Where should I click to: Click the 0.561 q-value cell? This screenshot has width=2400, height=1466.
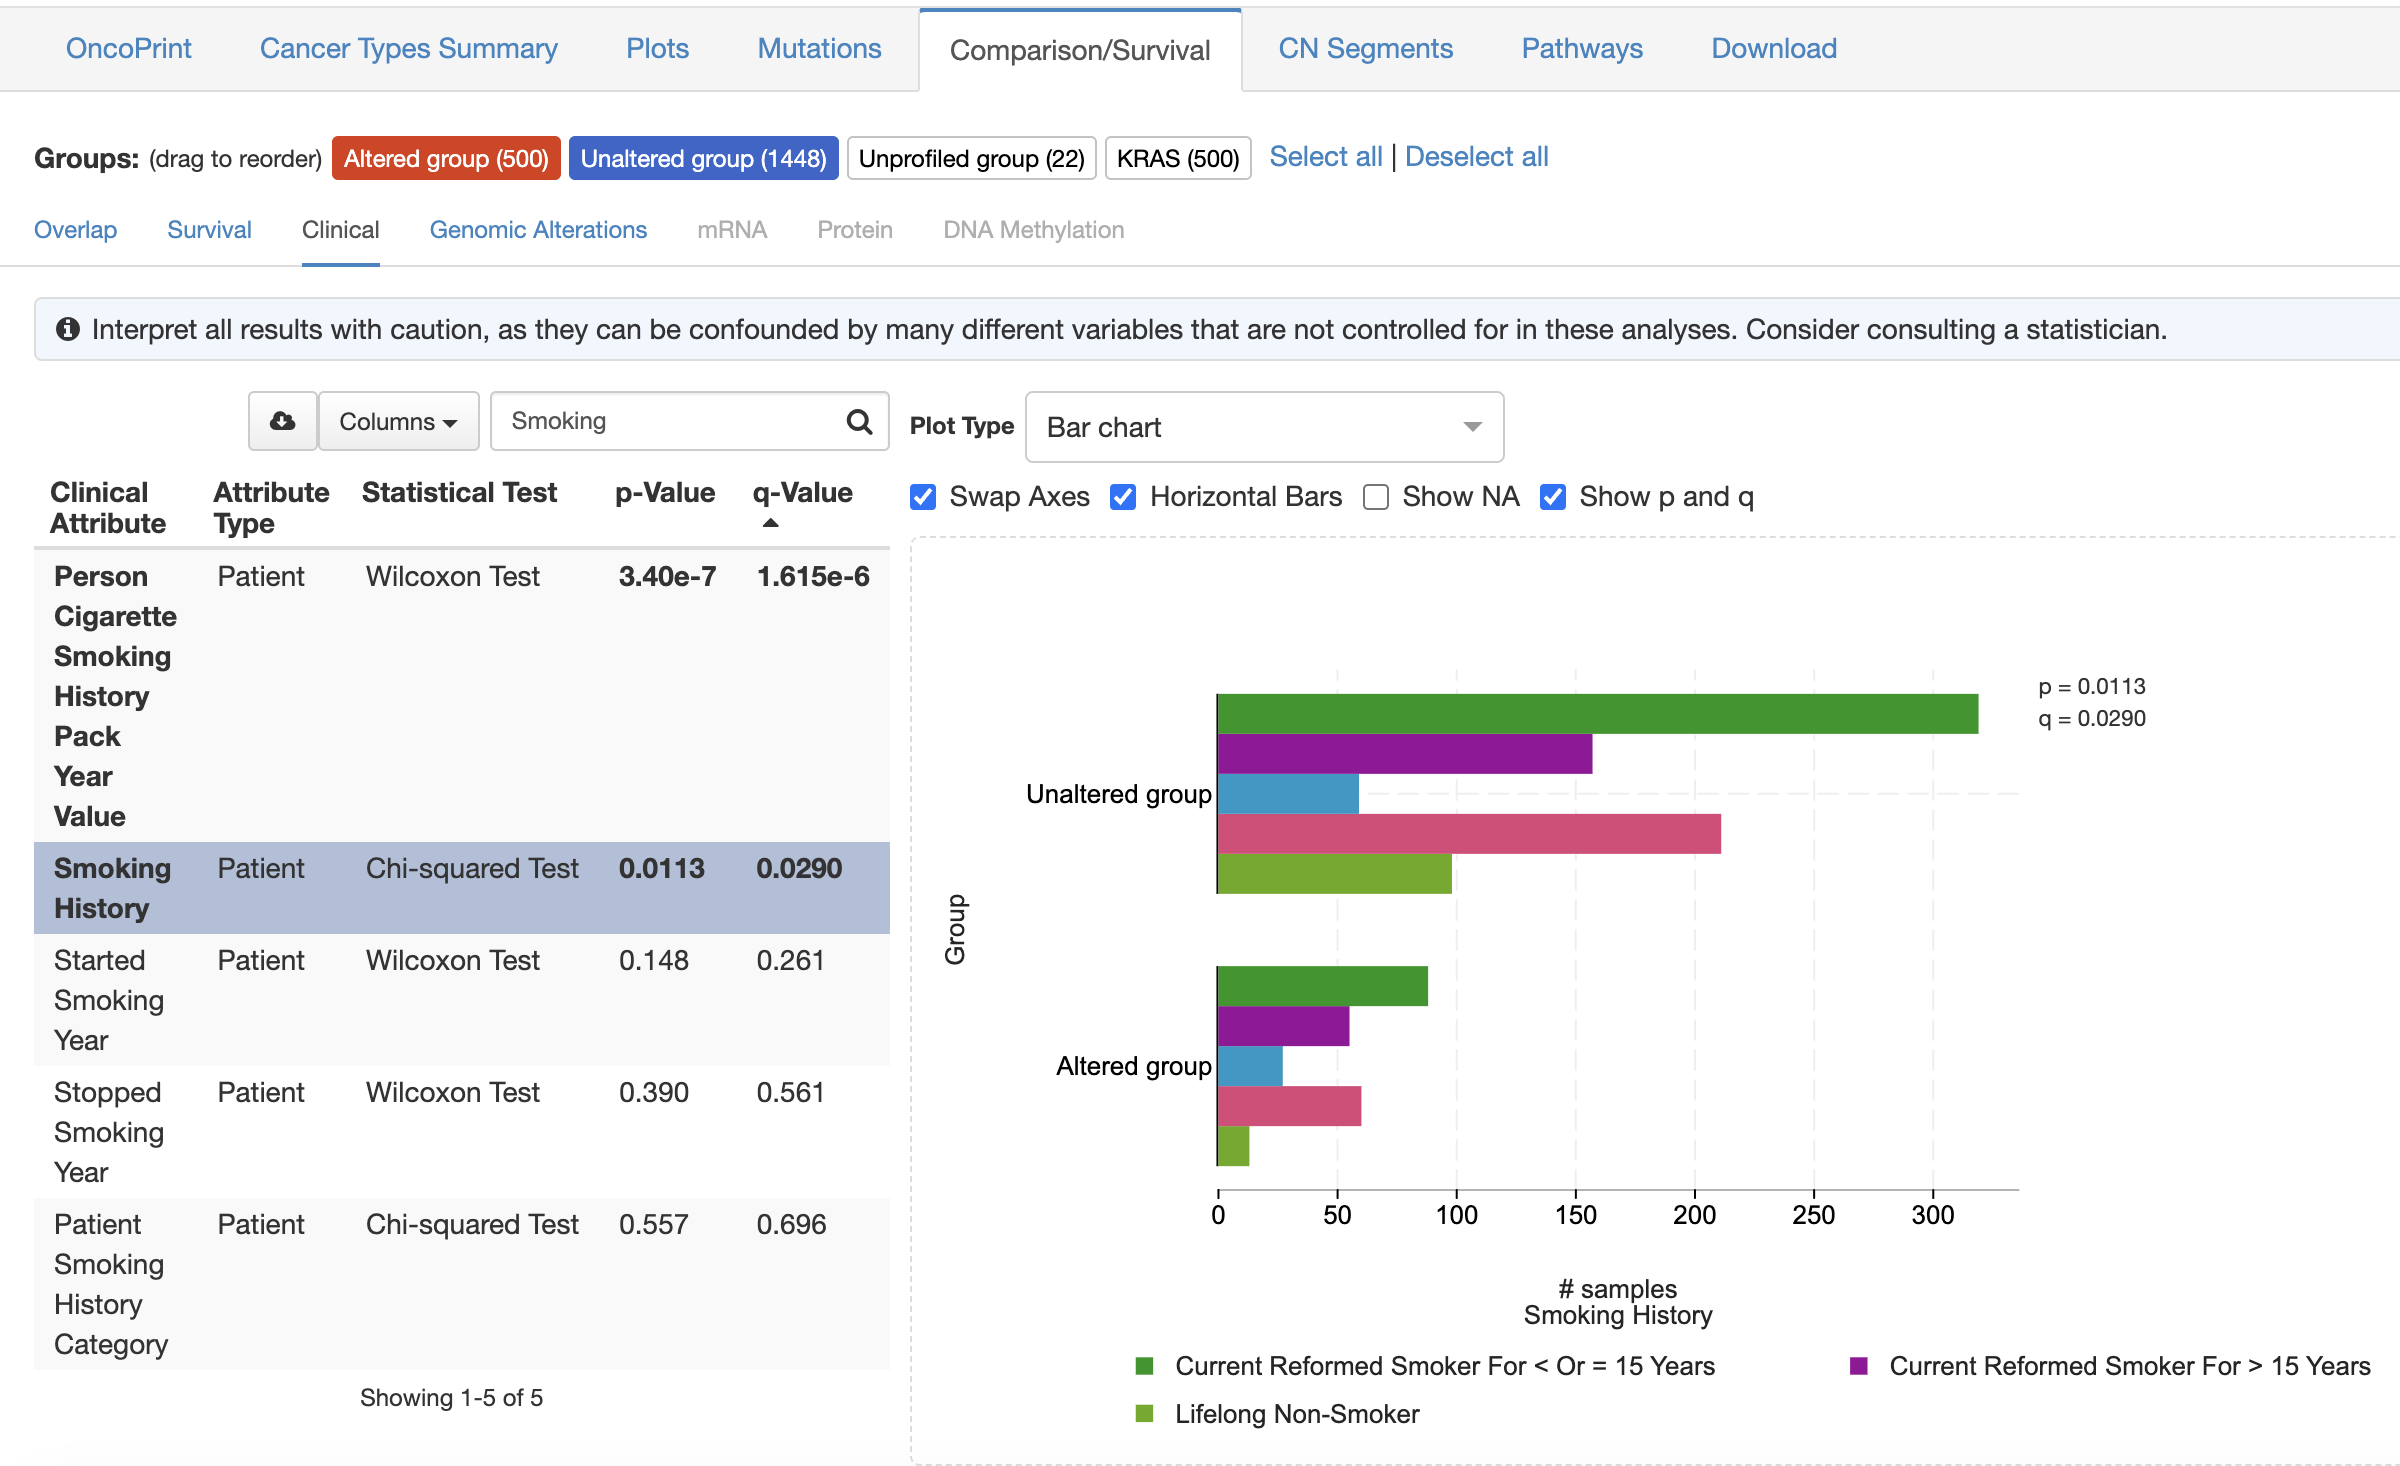click(790, 1093)
